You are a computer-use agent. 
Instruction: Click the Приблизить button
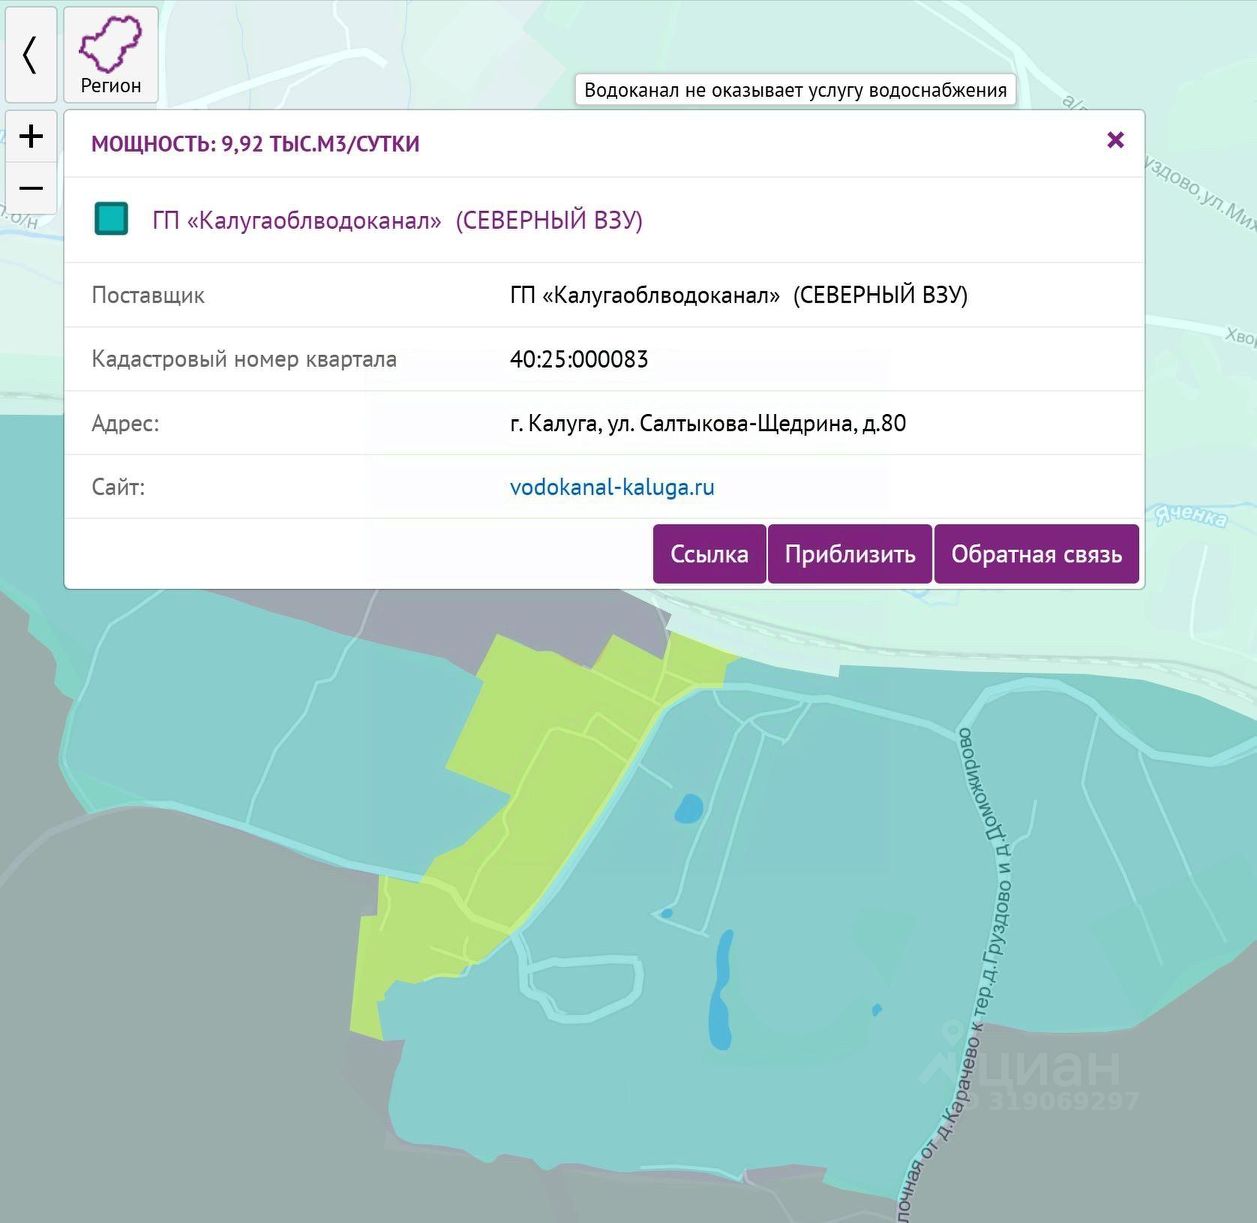850,554
